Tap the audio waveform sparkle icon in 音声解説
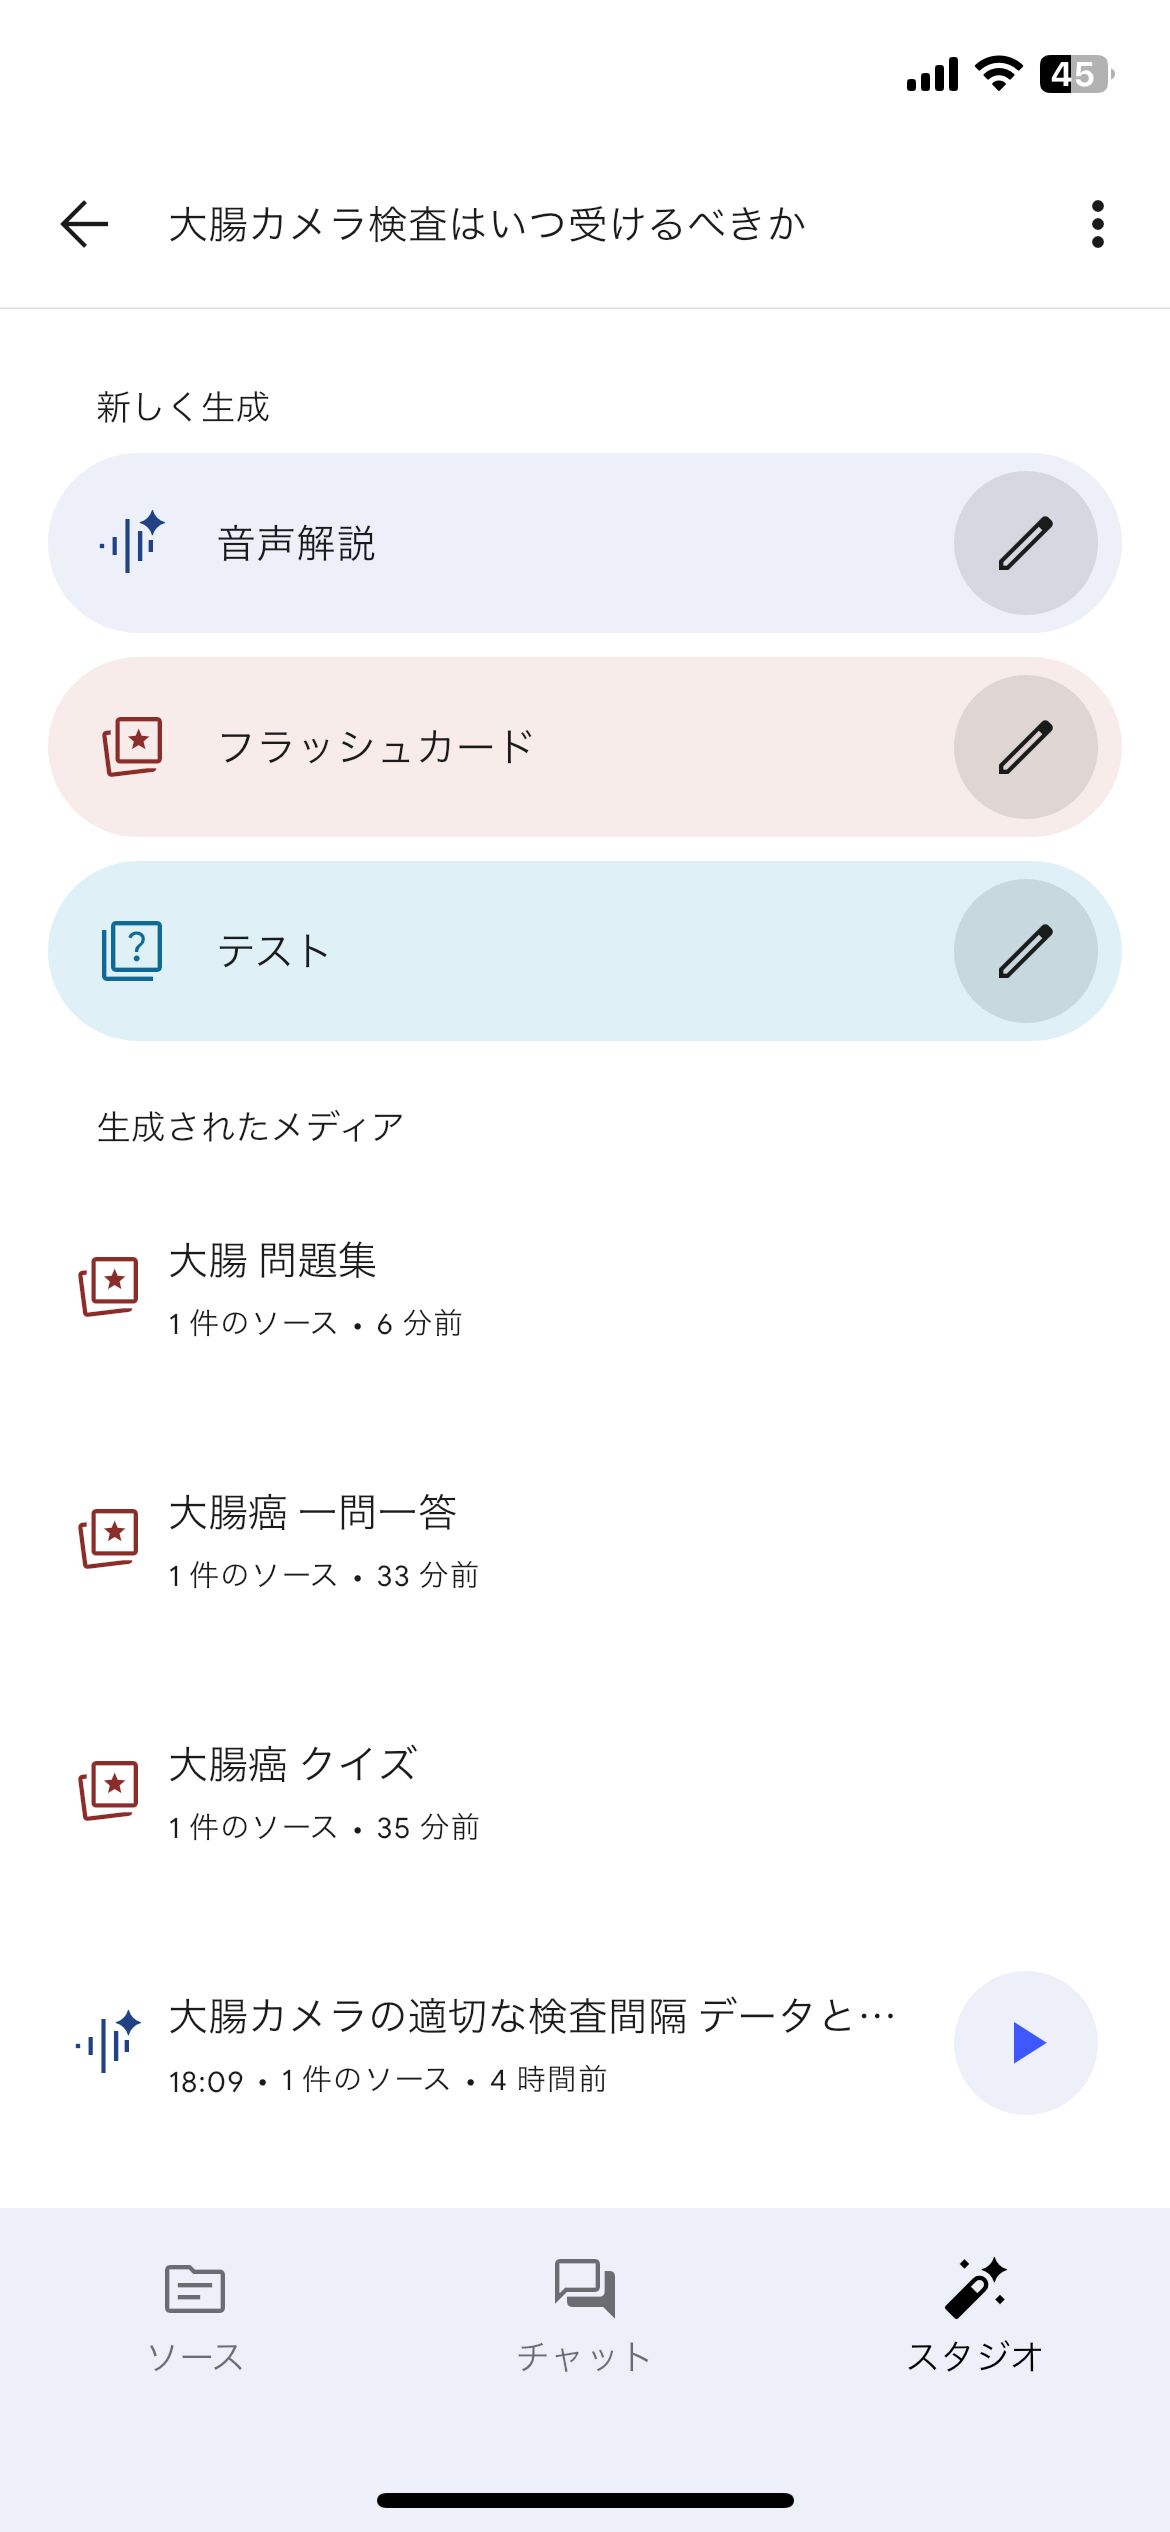The image size is (1170, 2532). (x=132, y=543)
